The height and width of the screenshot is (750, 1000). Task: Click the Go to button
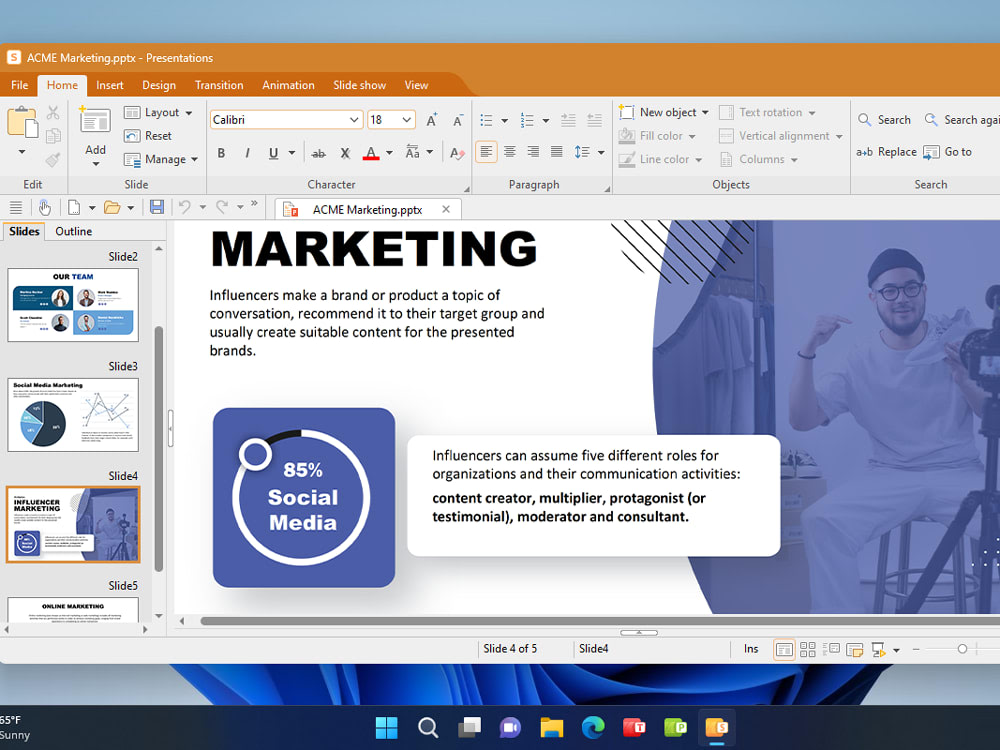(948, 152)
